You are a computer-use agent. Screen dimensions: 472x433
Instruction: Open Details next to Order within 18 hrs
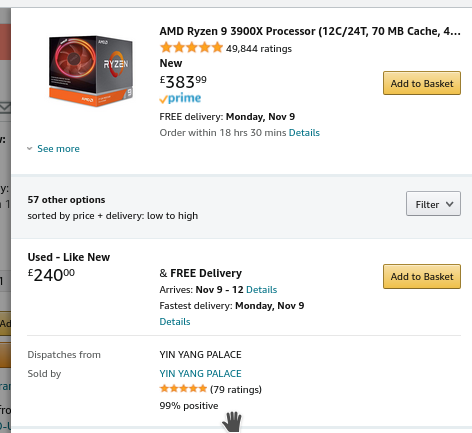coord(304,133)
